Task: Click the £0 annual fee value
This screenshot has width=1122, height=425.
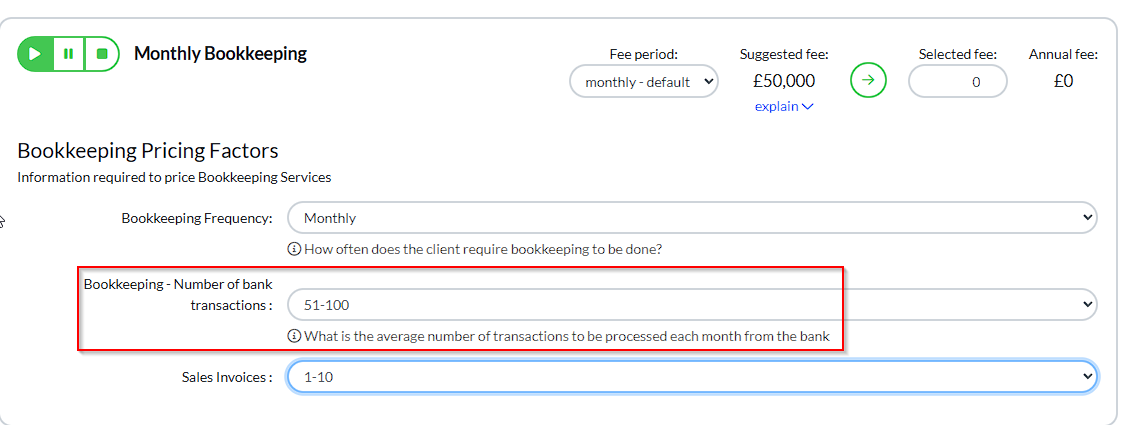Action: pos(1063,81)
